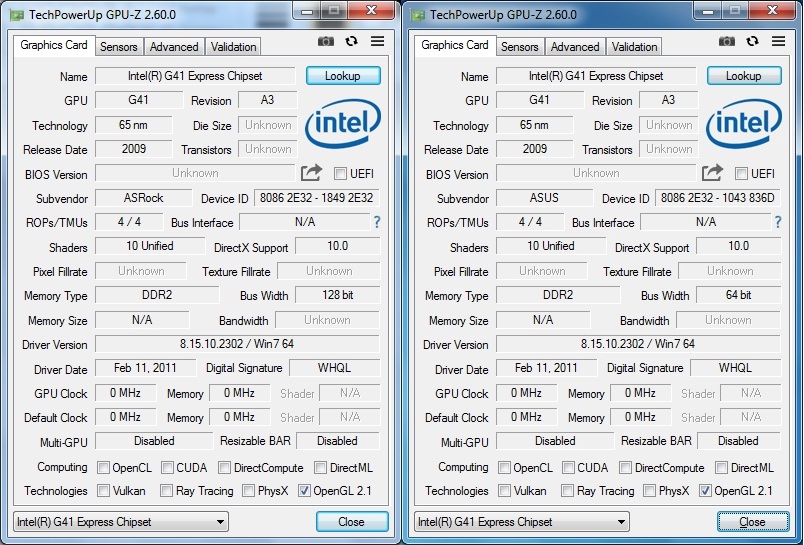Click the Driver Date value in the right window

coord(547,368)
